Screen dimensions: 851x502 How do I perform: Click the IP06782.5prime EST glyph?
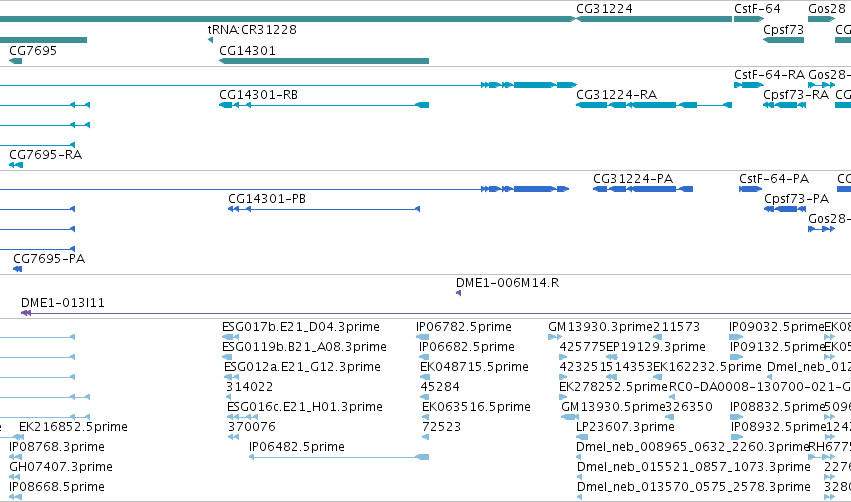422,337
